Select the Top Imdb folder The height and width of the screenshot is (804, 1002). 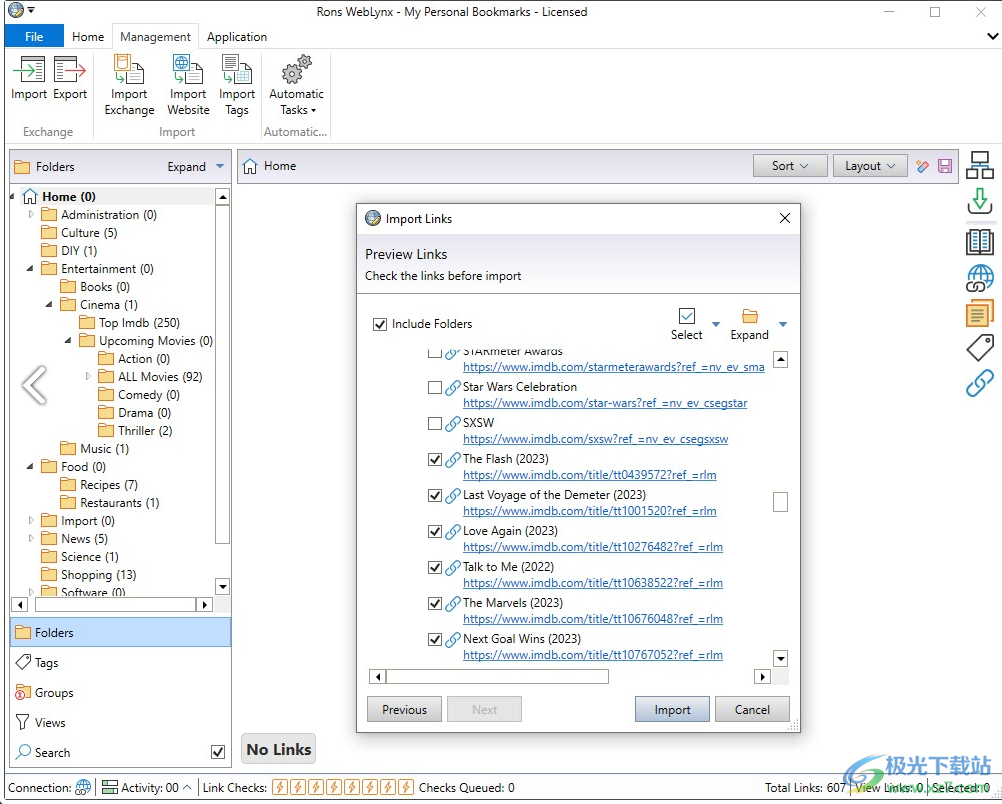[x=139, y=323]
